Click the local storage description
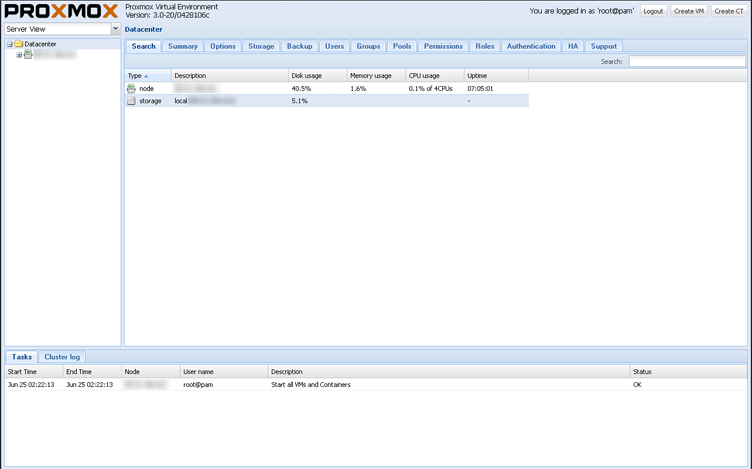 coord(205,101)
